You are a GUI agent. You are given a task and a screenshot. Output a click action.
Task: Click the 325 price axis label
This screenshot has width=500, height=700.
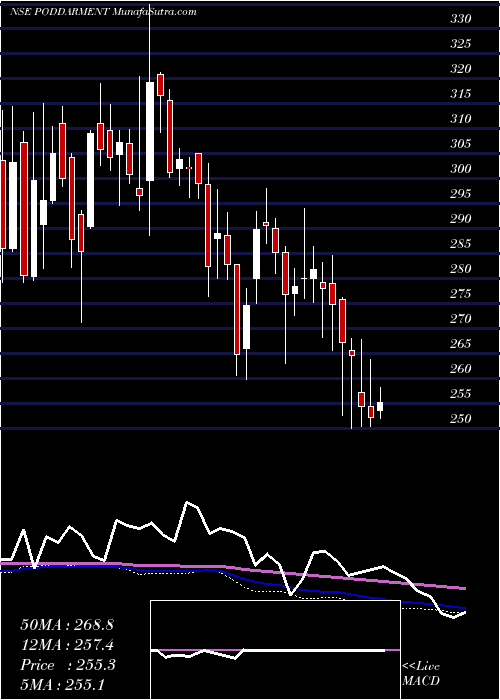click(460, 44)
